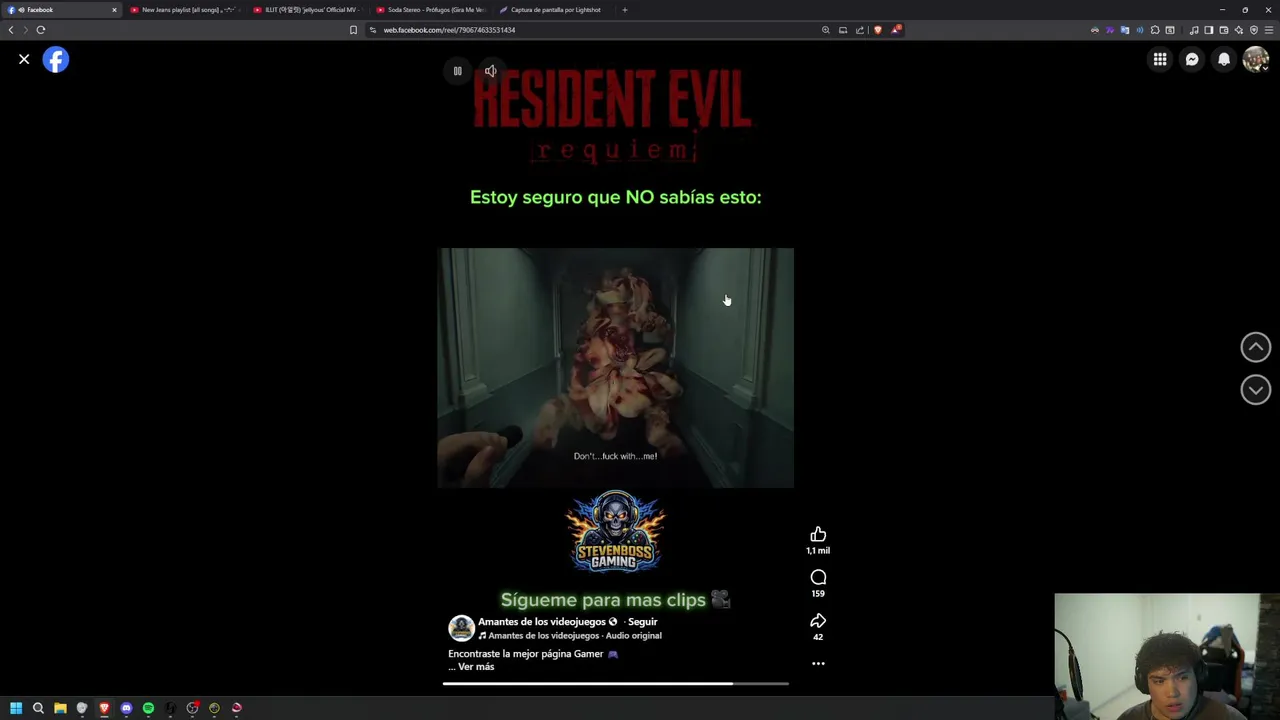1280x720 pixels.
Task: Reload the current page
Action: pos(41,30)
